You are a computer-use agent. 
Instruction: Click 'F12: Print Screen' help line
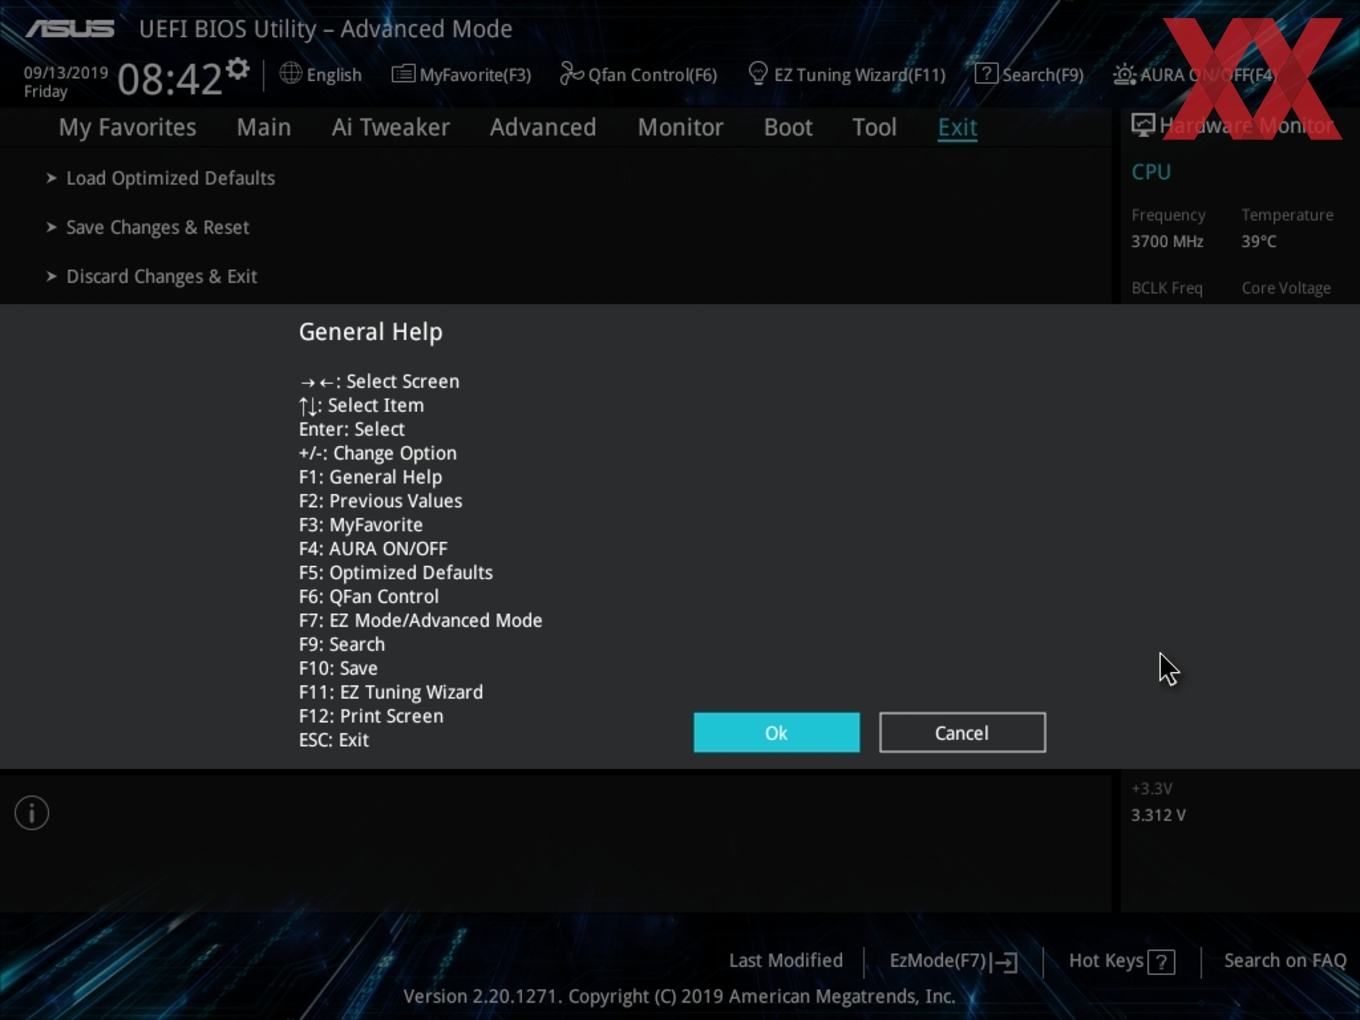click(x=371, y=716)
